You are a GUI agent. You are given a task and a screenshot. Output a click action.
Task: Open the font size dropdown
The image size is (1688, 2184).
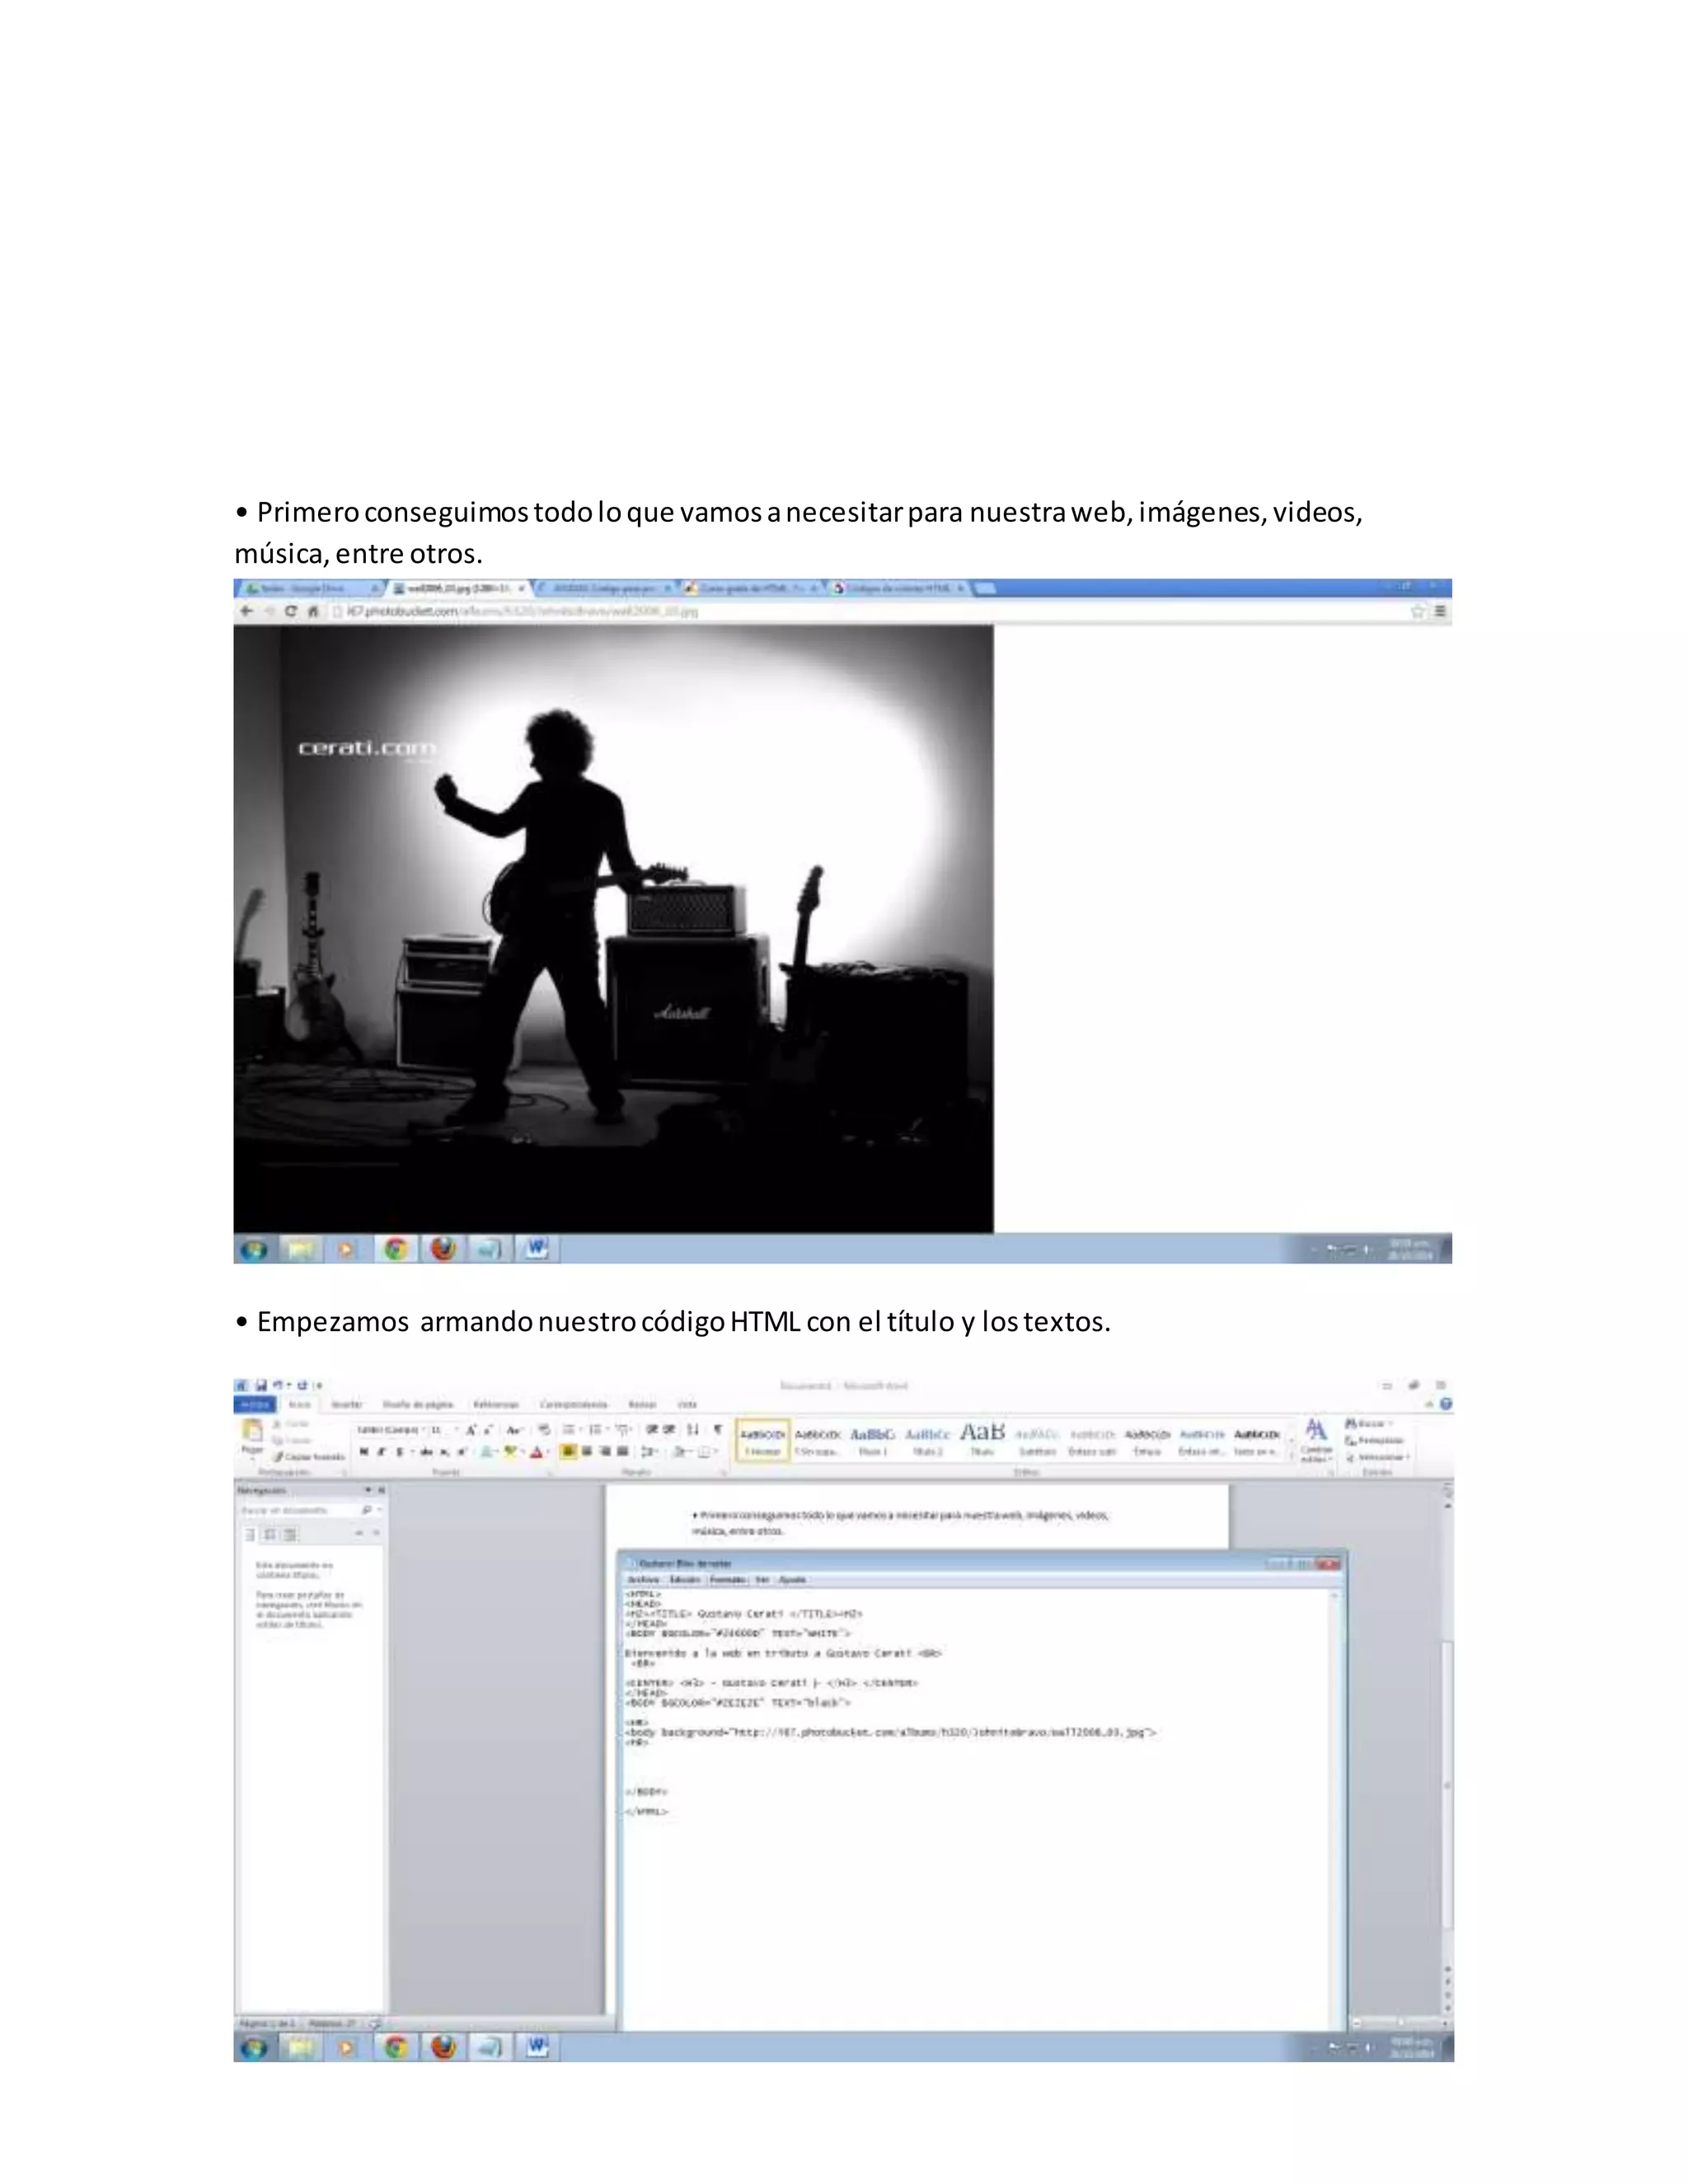coord(456,1430)
